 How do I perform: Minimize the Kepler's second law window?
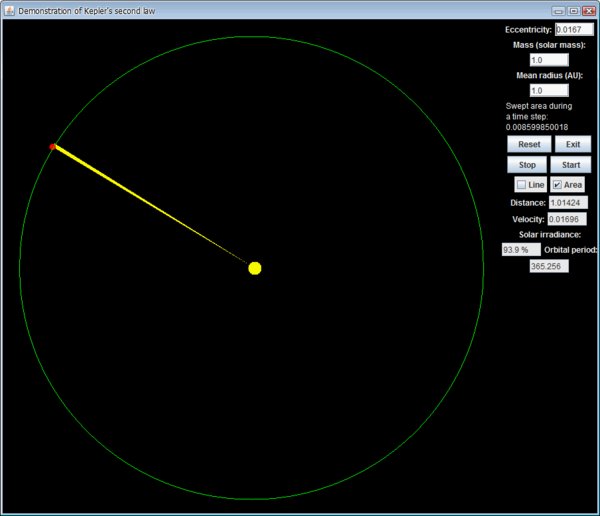coord(558,11)
